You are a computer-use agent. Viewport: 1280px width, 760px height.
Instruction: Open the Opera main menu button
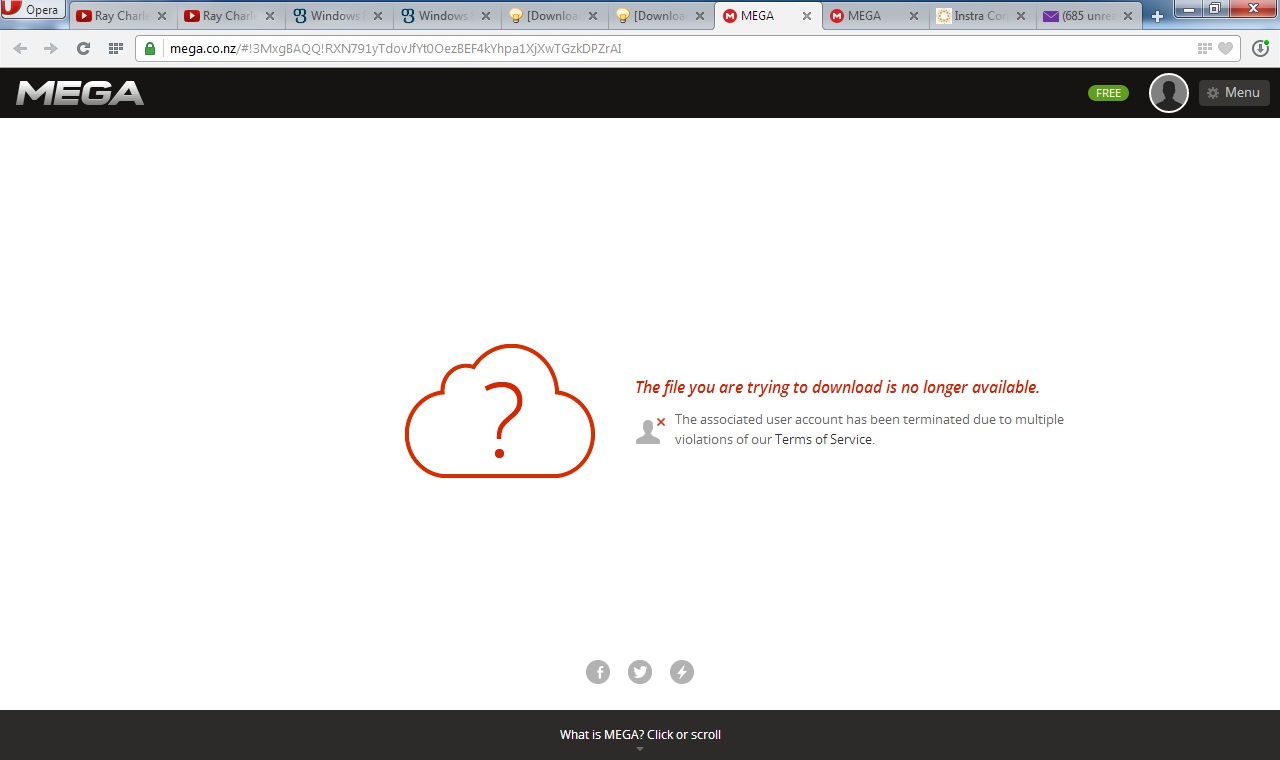point(33,11)
